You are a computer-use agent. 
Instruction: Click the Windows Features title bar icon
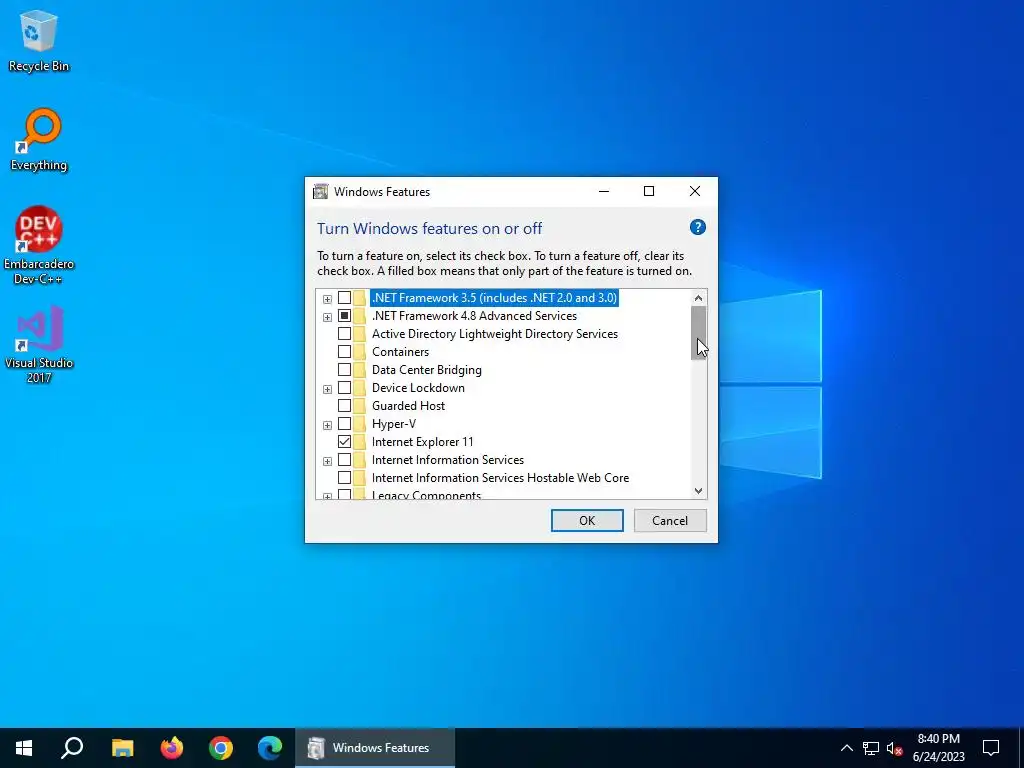point(320,191)
